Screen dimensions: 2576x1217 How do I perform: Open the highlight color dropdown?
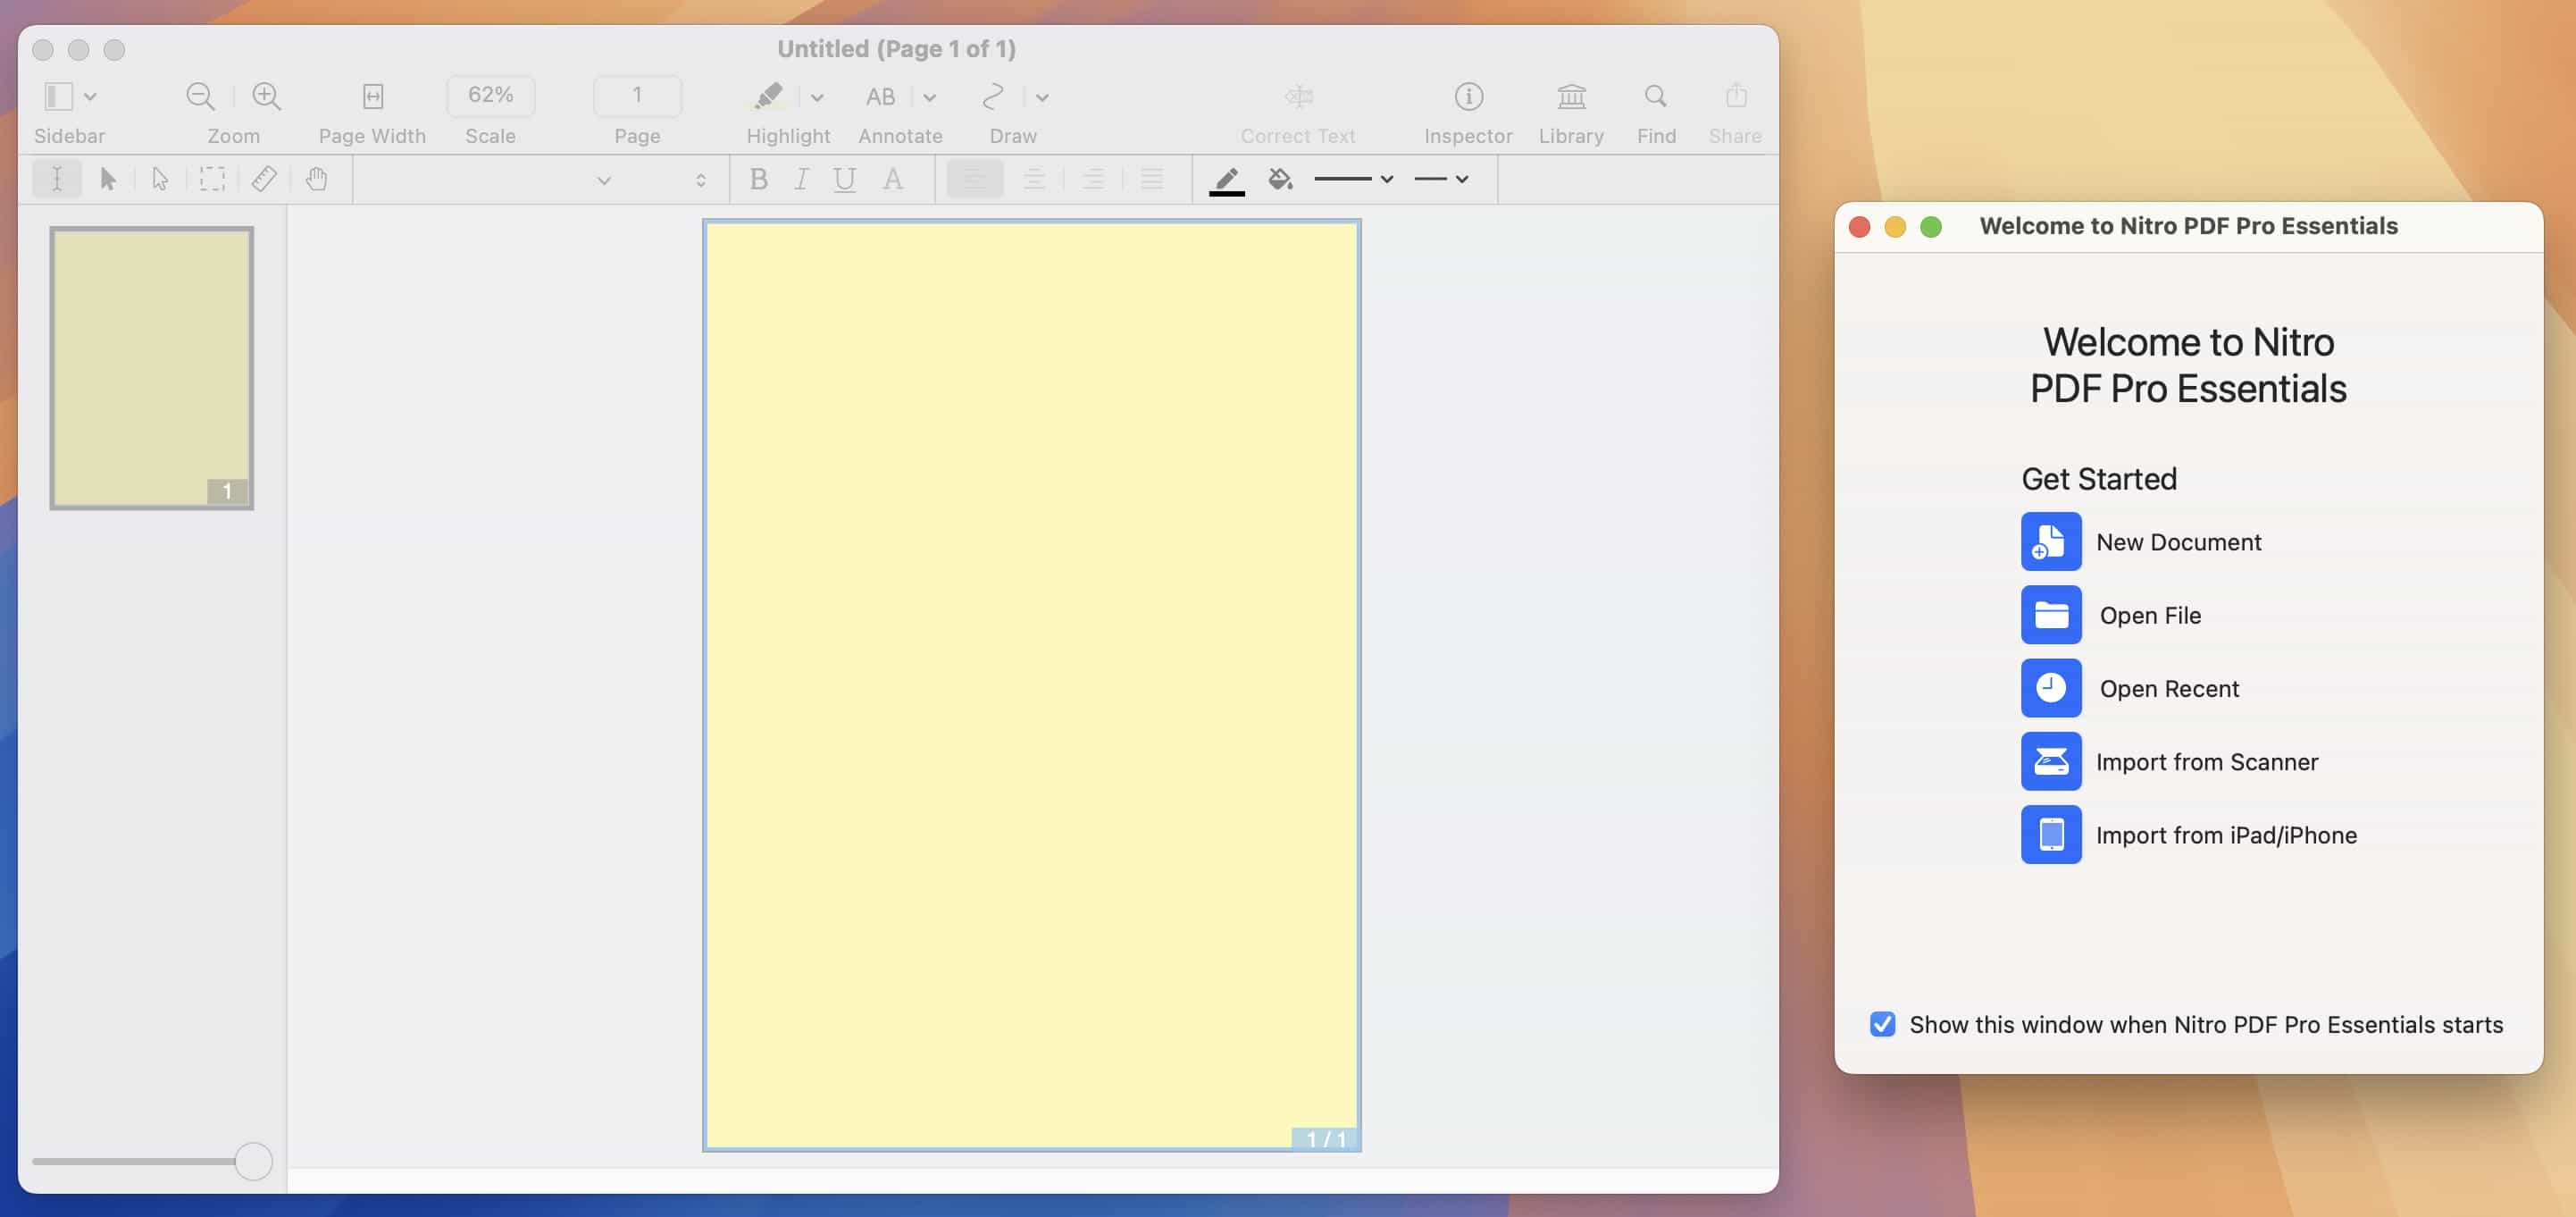[818, 97]
